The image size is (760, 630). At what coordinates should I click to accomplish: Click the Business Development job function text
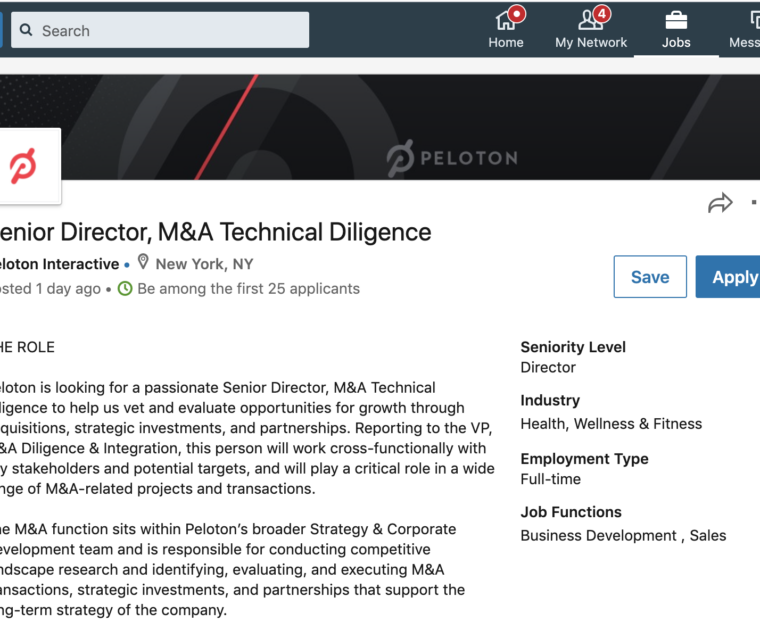coord(600,535)
